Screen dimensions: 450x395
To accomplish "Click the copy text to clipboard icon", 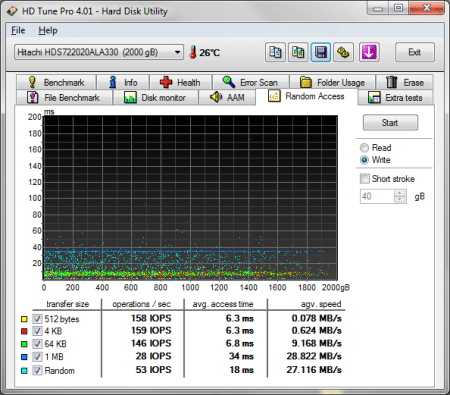I will [275, 52].
